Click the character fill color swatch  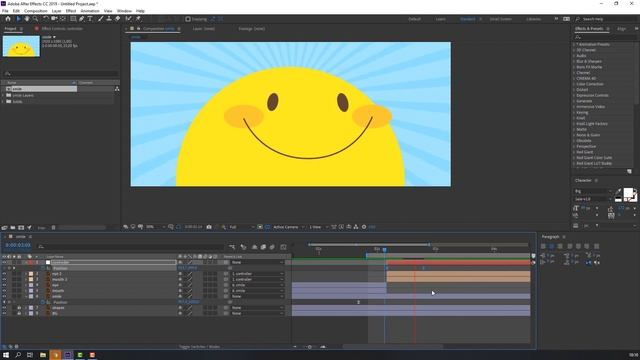click(x=629, y=193)
